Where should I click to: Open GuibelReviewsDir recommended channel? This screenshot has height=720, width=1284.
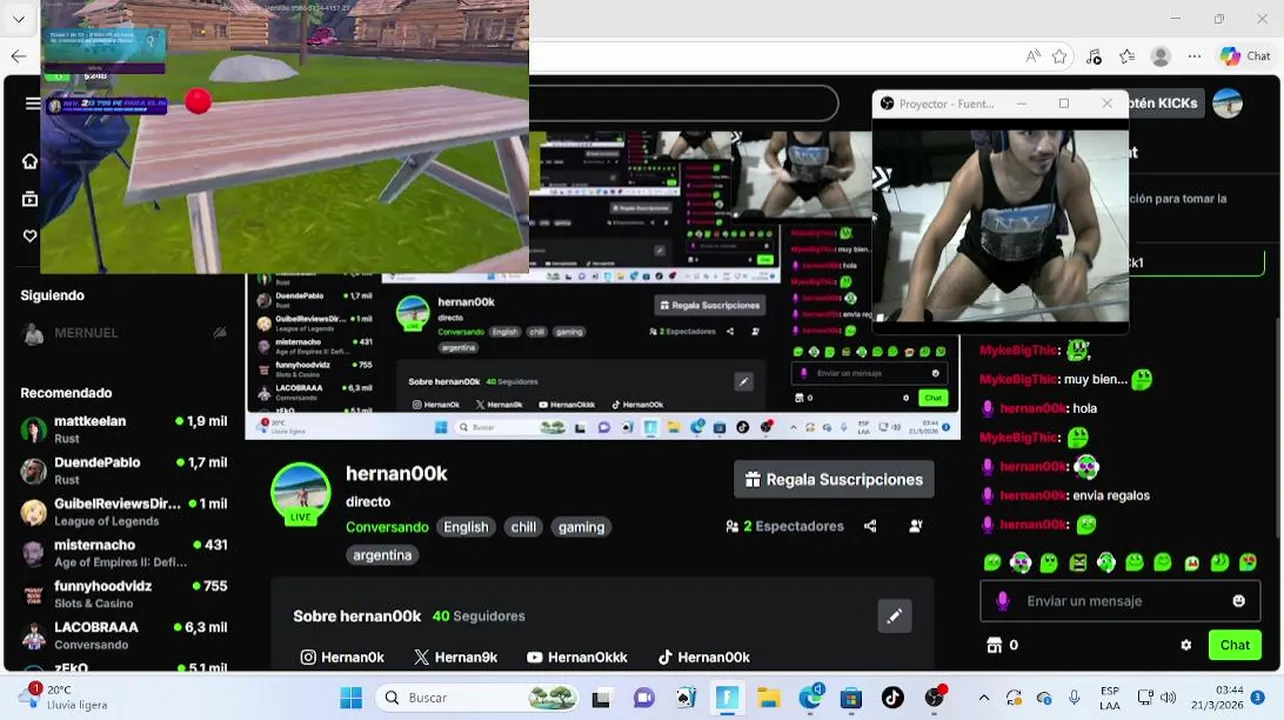pyautogui.click(x=124, y=511)
